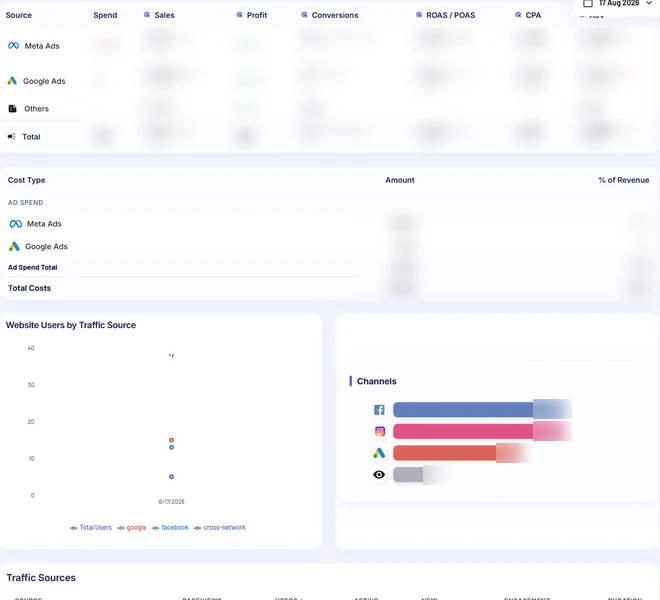The image size is (660, 600).
Task: Click the Google Ads logo under Ad Spend
Action: 14,246
